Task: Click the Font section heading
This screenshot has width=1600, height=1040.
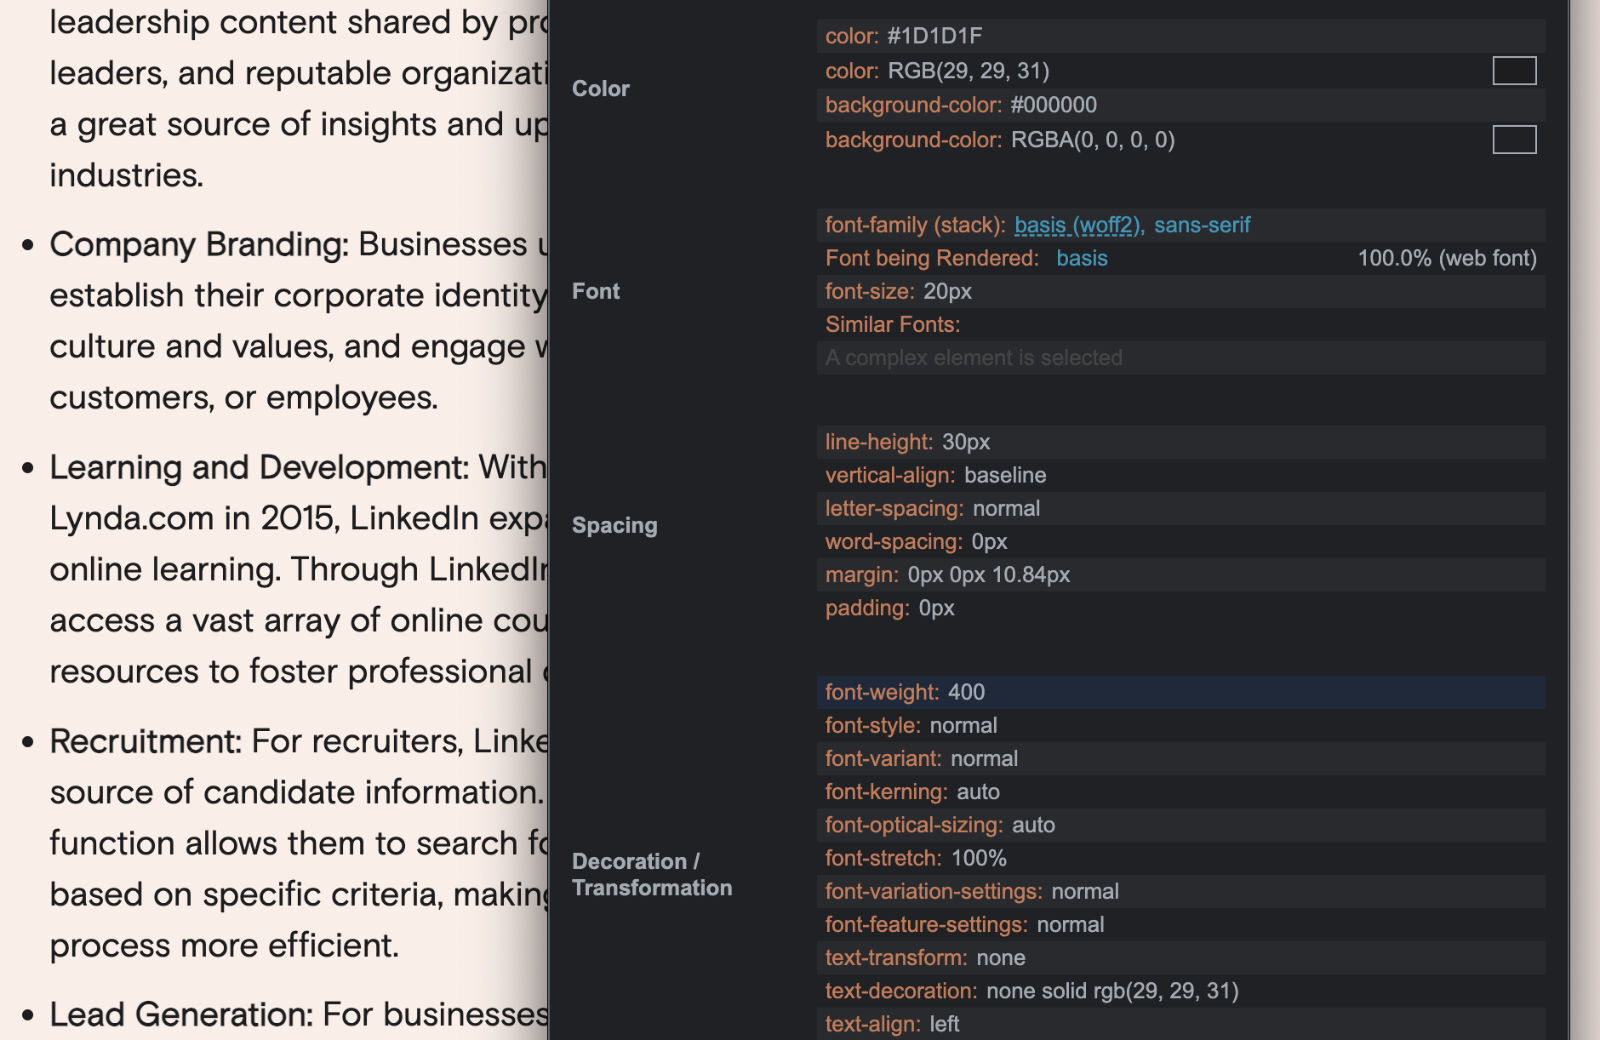Action: (x=596, y=291)
